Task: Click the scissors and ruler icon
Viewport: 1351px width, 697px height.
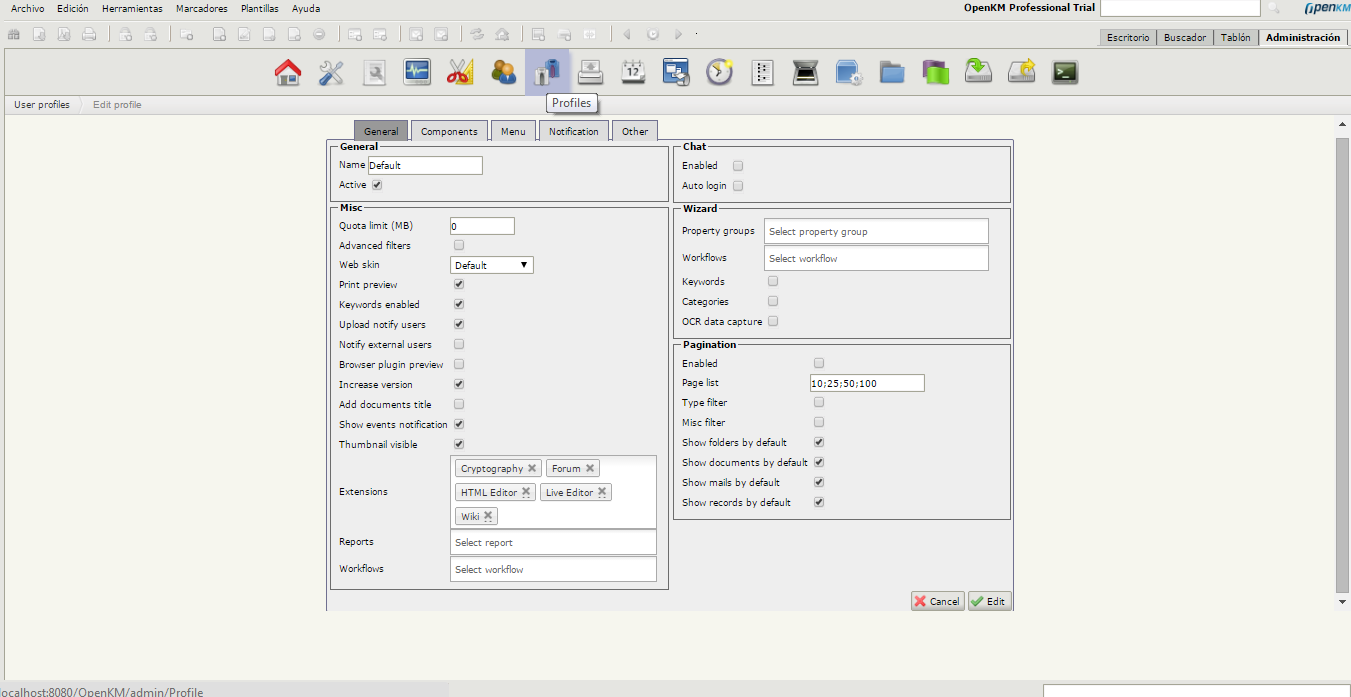Action: pos(460,72)
